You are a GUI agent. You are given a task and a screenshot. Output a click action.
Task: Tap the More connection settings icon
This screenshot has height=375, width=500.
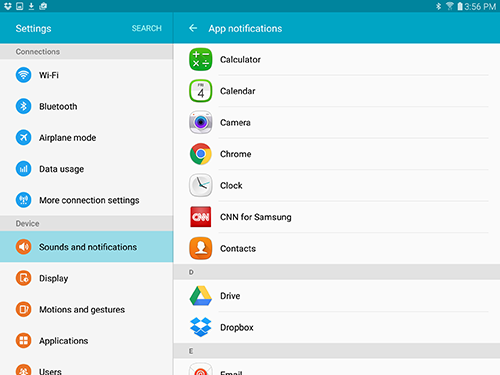coord(23,200)
